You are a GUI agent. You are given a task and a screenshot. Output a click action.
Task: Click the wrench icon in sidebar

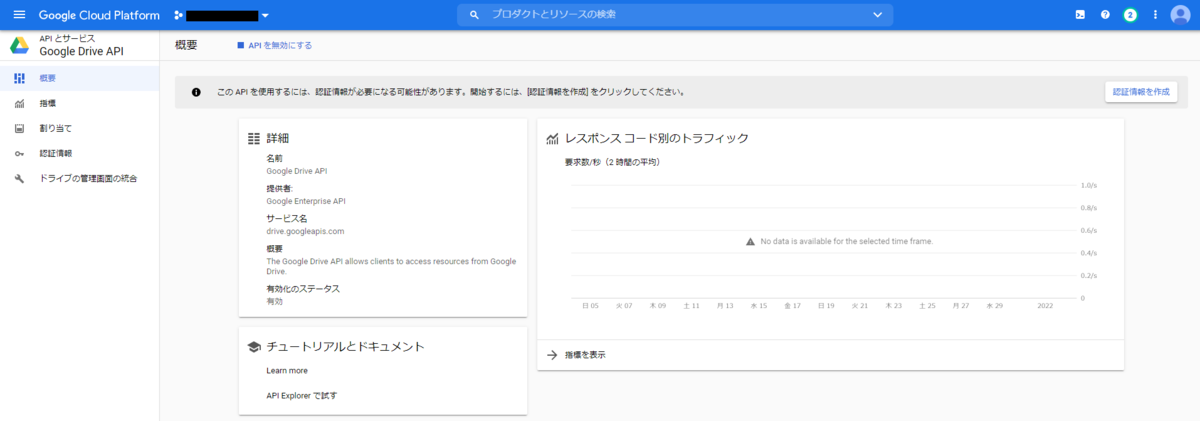(19, 178)
